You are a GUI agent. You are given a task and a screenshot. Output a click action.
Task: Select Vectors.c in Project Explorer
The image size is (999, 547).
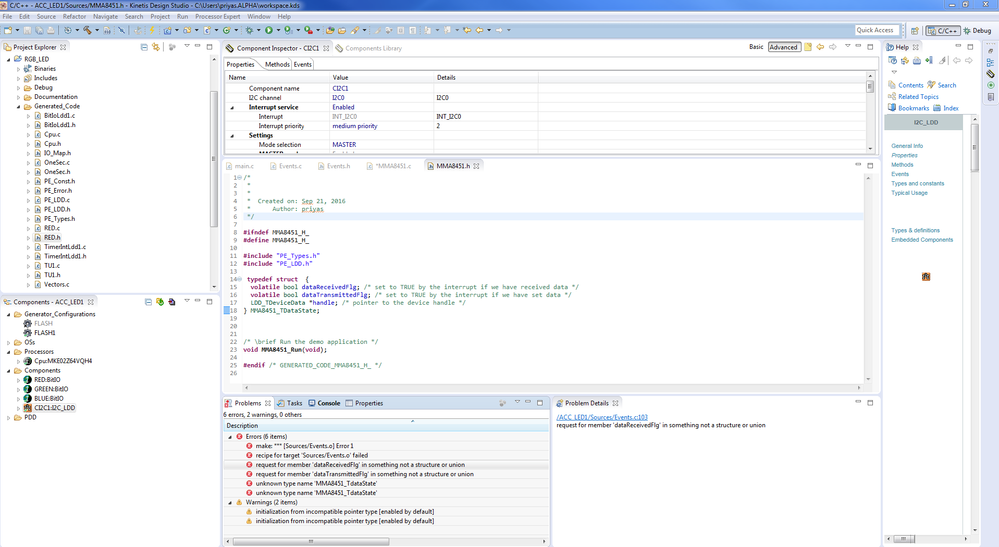(56, 285)
